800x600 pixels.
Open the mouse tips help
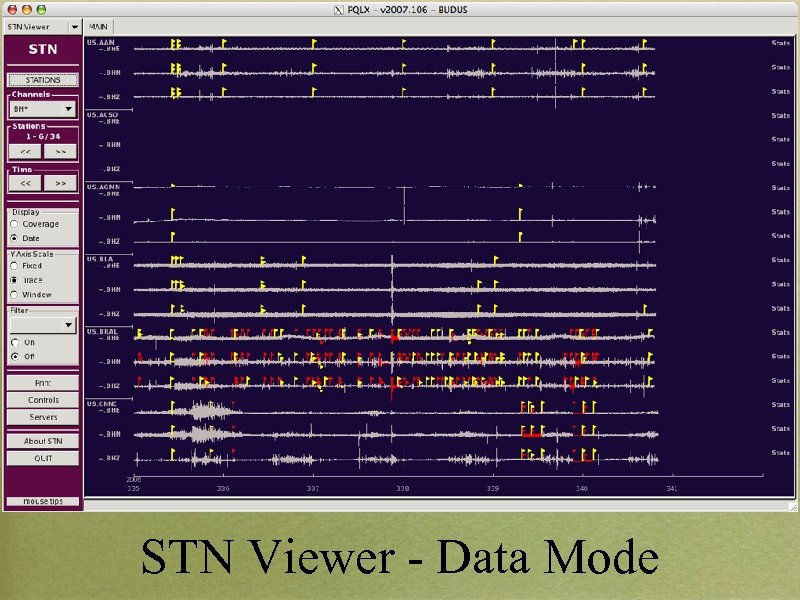42,501
